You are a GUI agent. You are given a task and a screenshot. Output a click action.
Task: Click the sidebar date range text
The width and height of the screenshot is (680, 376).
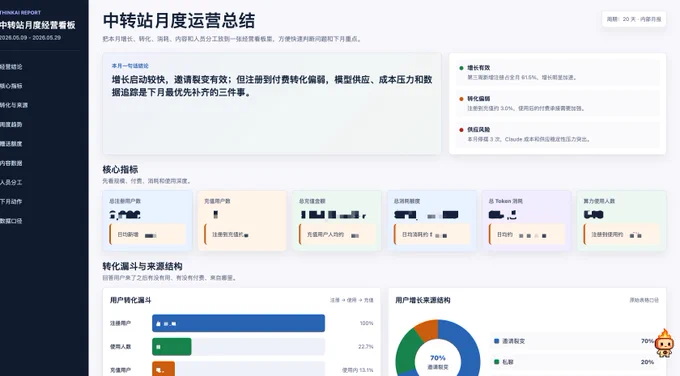pyautogui.click(x=30, y=38)
